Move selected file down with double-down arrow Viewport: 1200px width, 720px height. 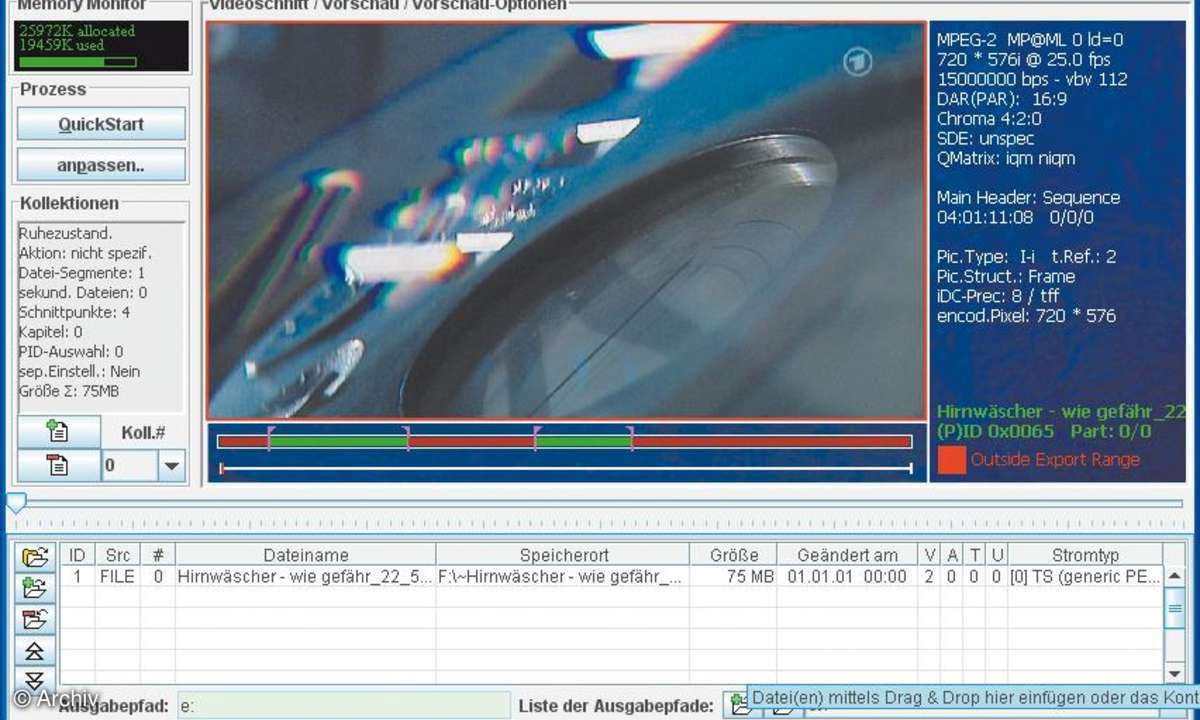[35, 680]
